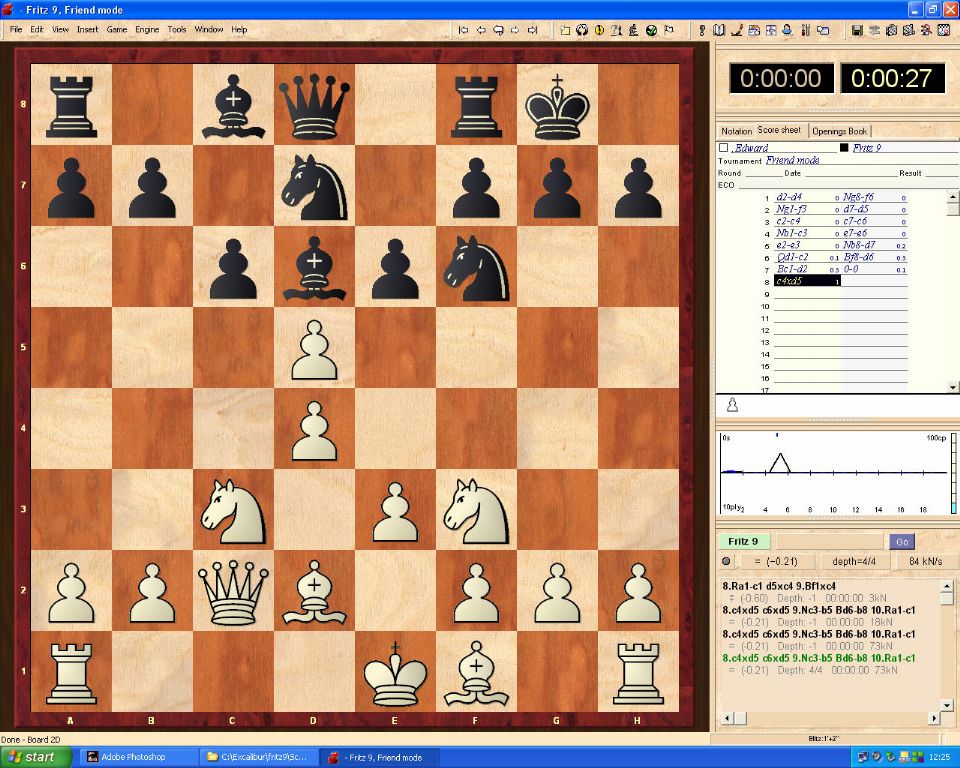The width and height of the screenshot is (960, 768).
Task: Open the Tools menu
Action: pos(177,29)
